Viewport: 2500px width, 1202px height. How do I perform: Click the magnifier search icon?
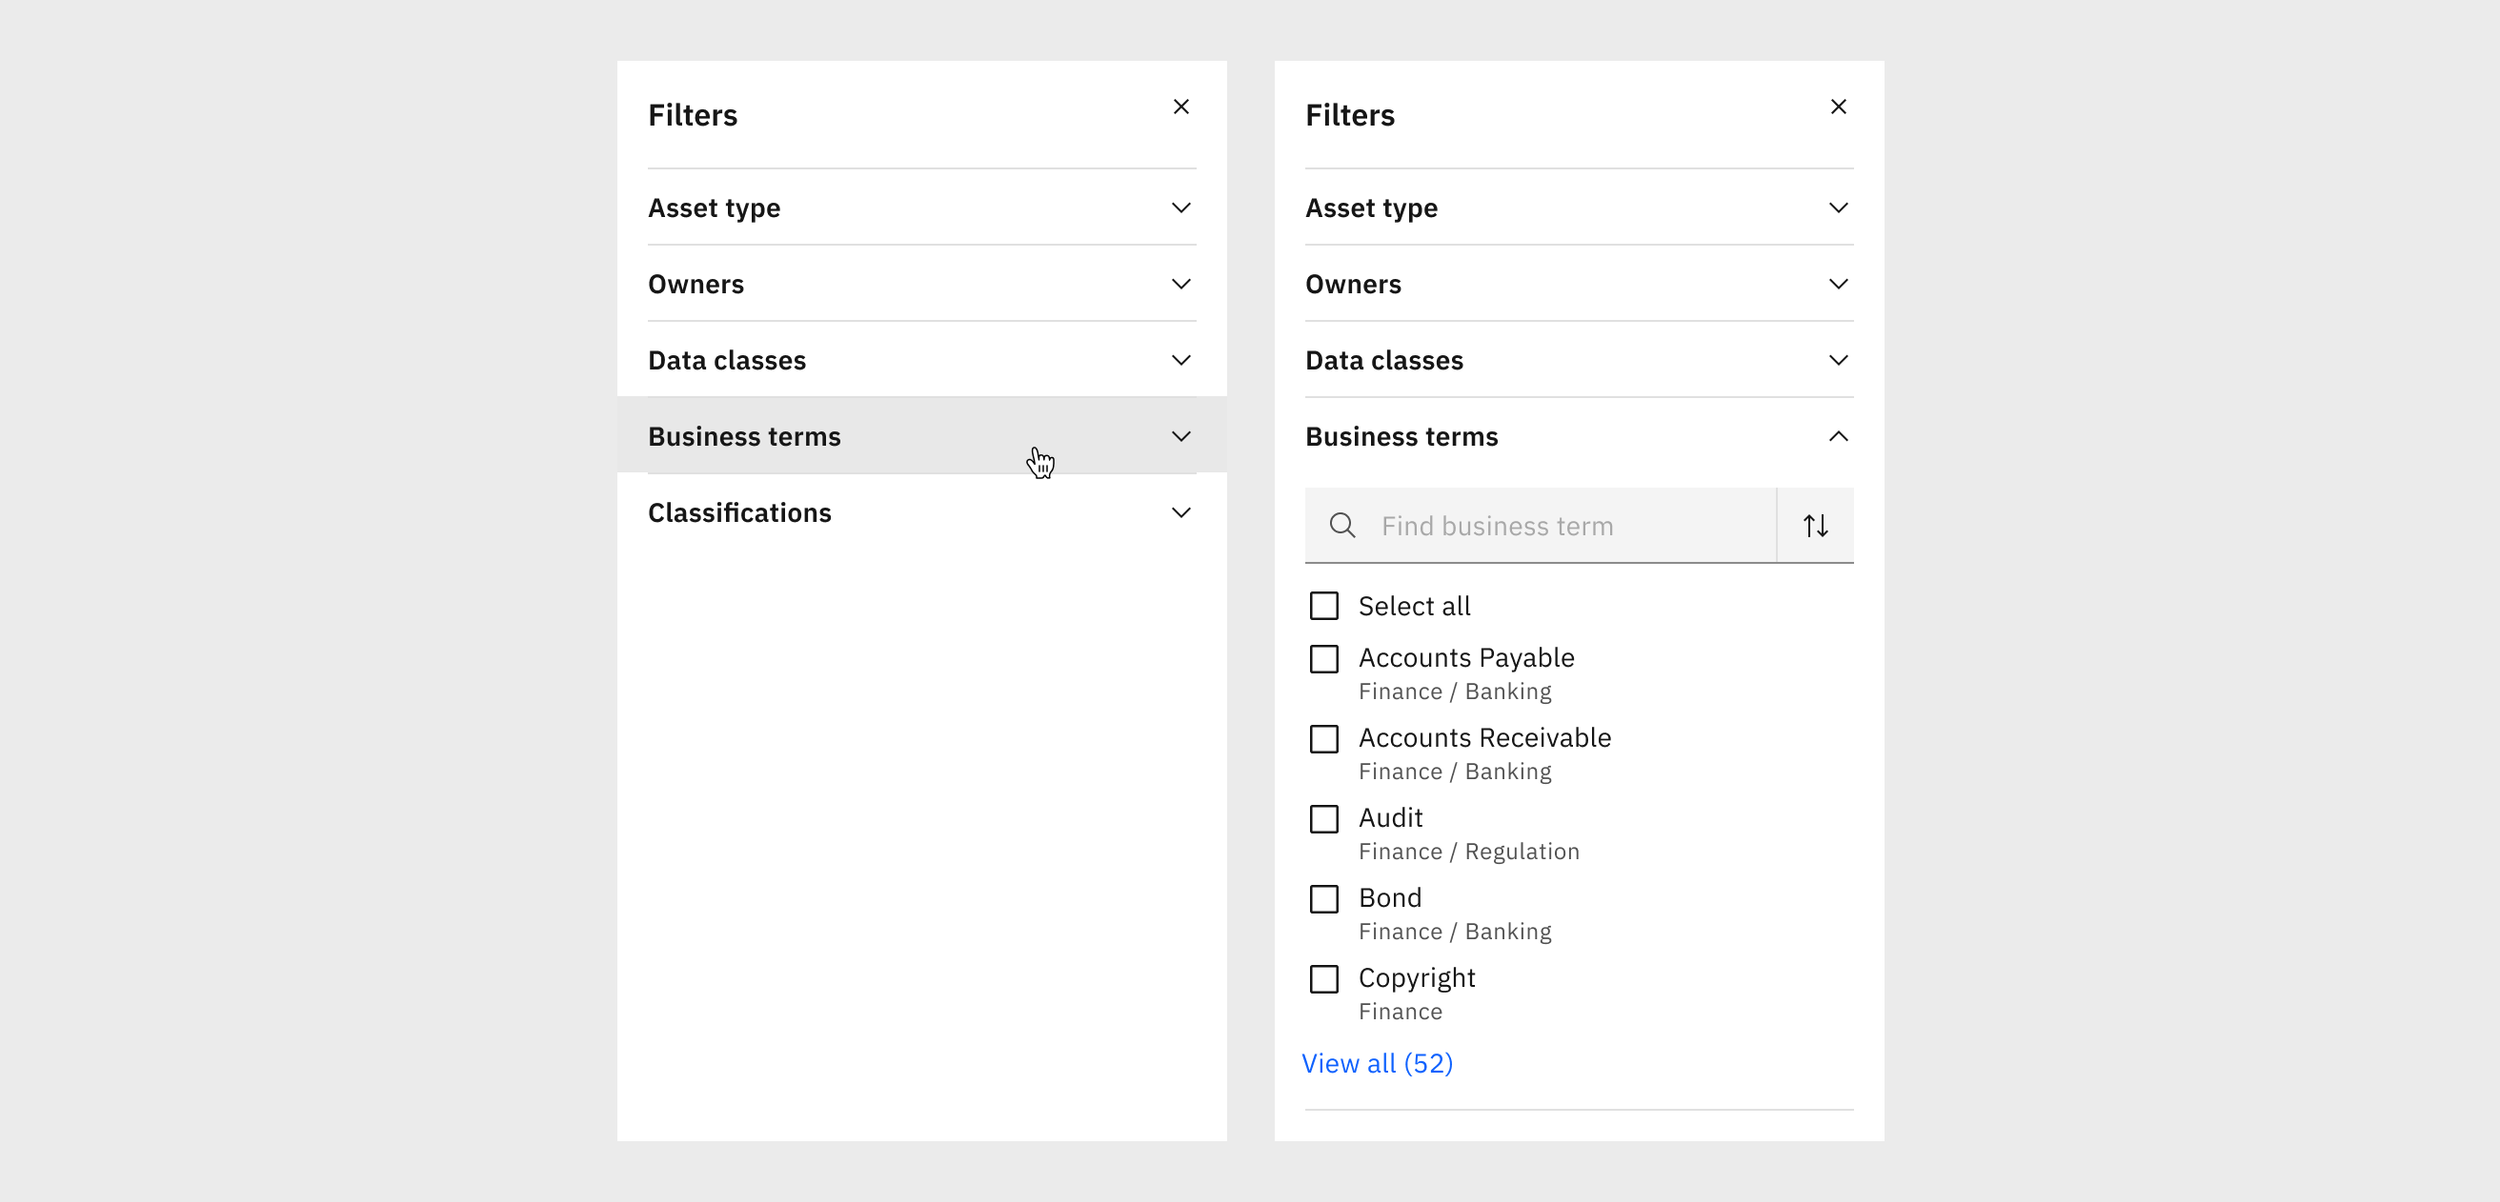coord(1342,526)
